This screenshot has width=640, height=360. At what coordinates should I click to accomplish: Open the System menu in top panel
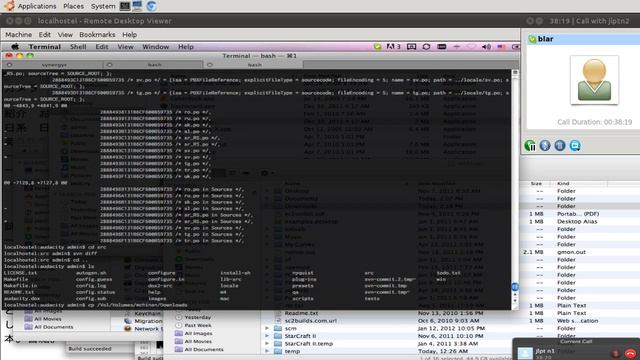(103, 6)
